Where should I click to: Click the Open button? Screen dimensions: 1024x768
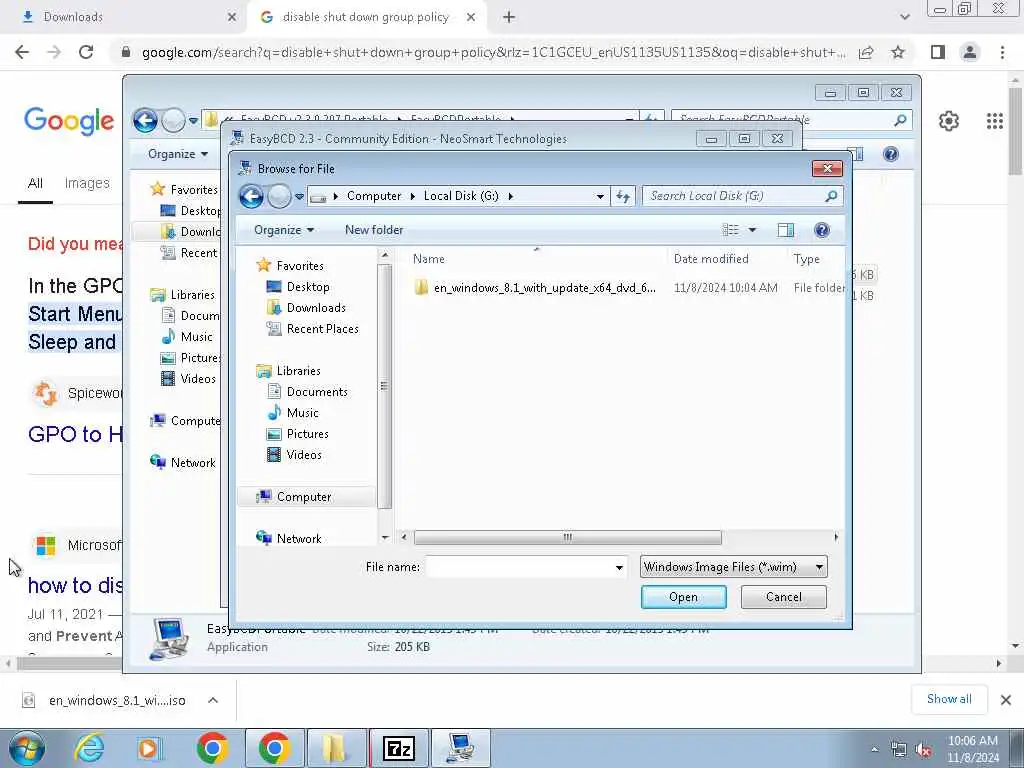click(x=683, y=597)
